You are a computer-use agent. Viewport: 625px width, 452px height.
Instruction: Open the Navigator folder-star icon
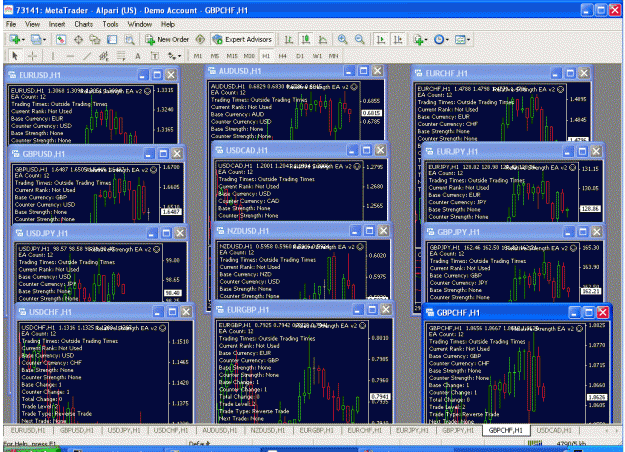95,39
